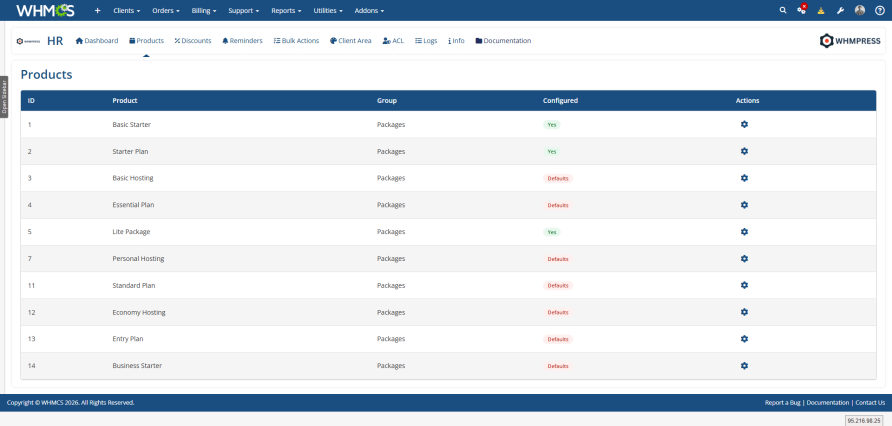Open settings gear for Business Starter
892x426 pixels.
click(744, 366)
